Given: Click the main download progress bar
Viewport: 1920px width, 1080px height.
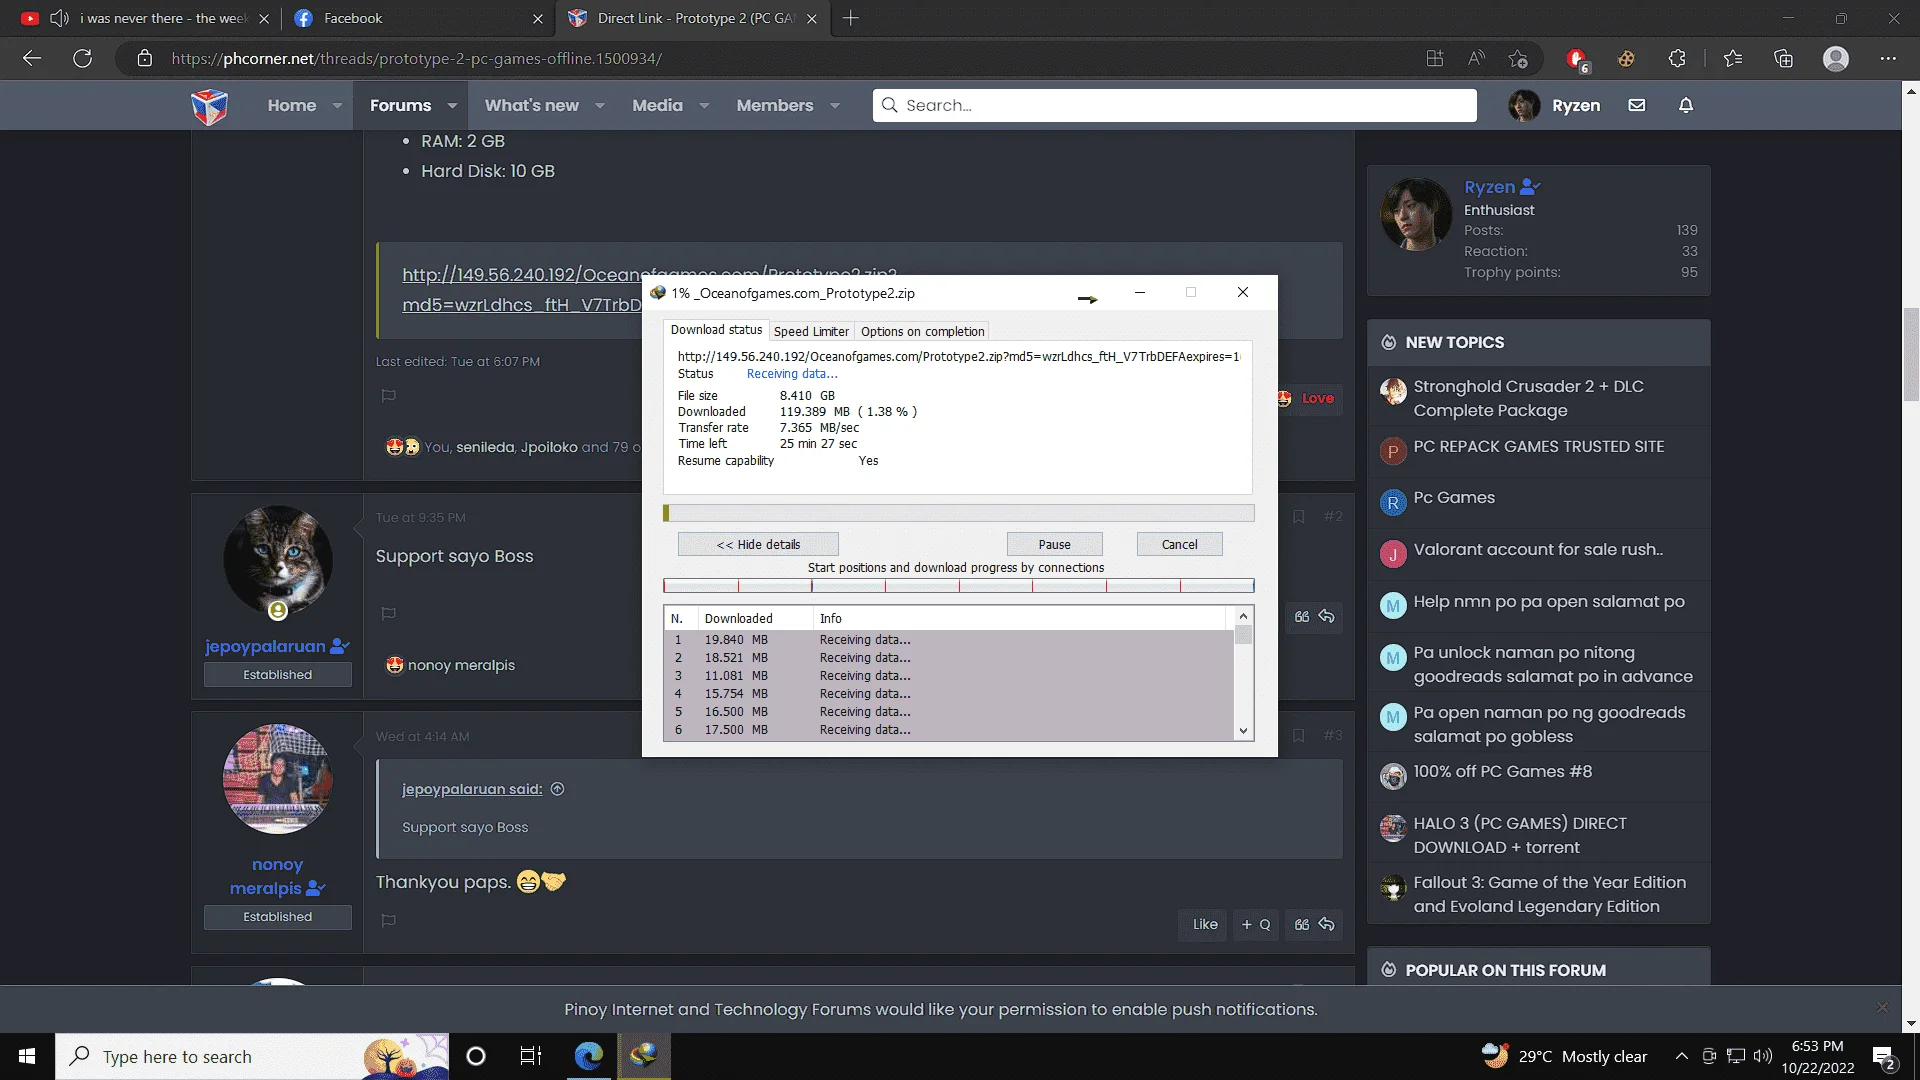Looking at the screenshot, I should [x=958, y=513].
